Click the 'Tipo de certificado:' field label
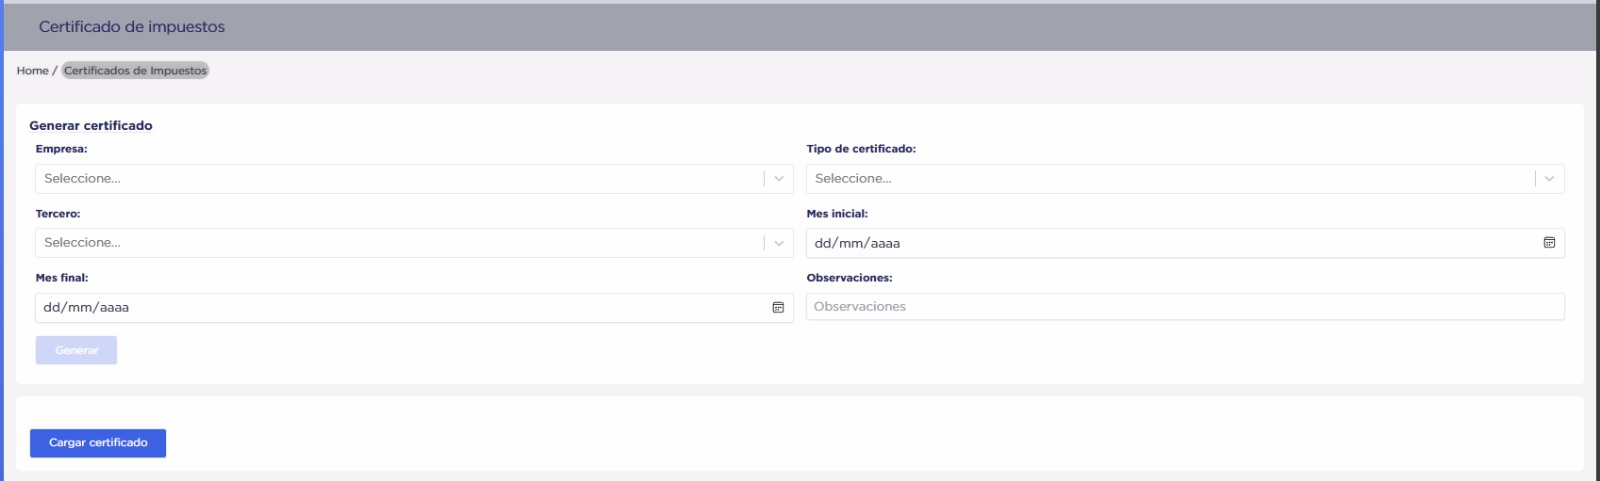1600x481 pixels. click(x=861, y=149)
